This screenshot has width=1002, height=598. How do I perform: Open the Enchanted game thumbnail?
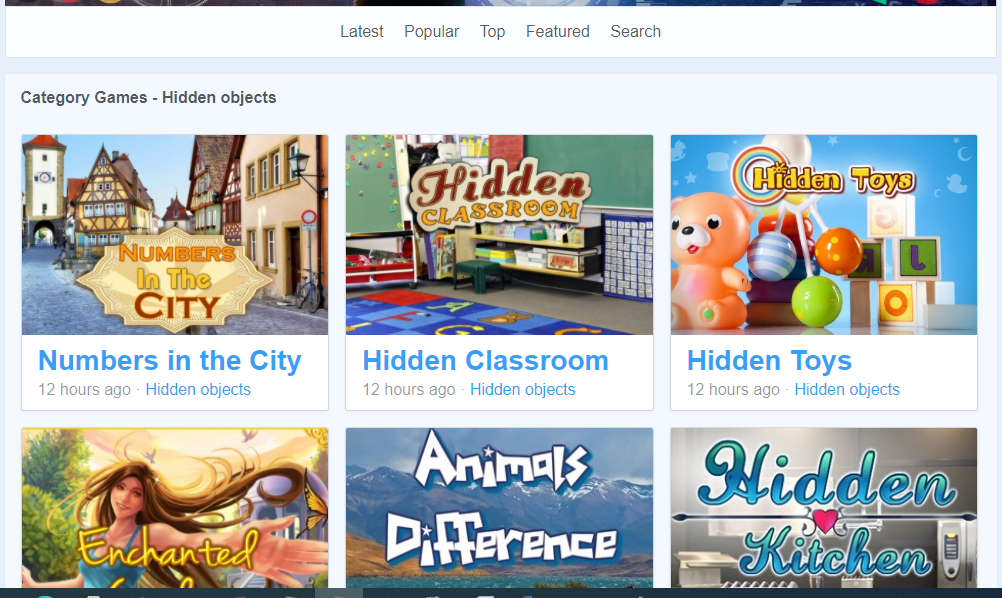[175, 508]
